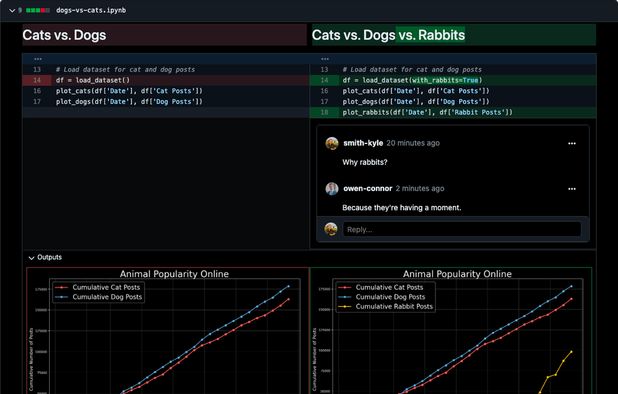Select the removed line 14 in the left pane
Image resolution: width=618 pixels, height=394 pixels.
click(166, 80)
